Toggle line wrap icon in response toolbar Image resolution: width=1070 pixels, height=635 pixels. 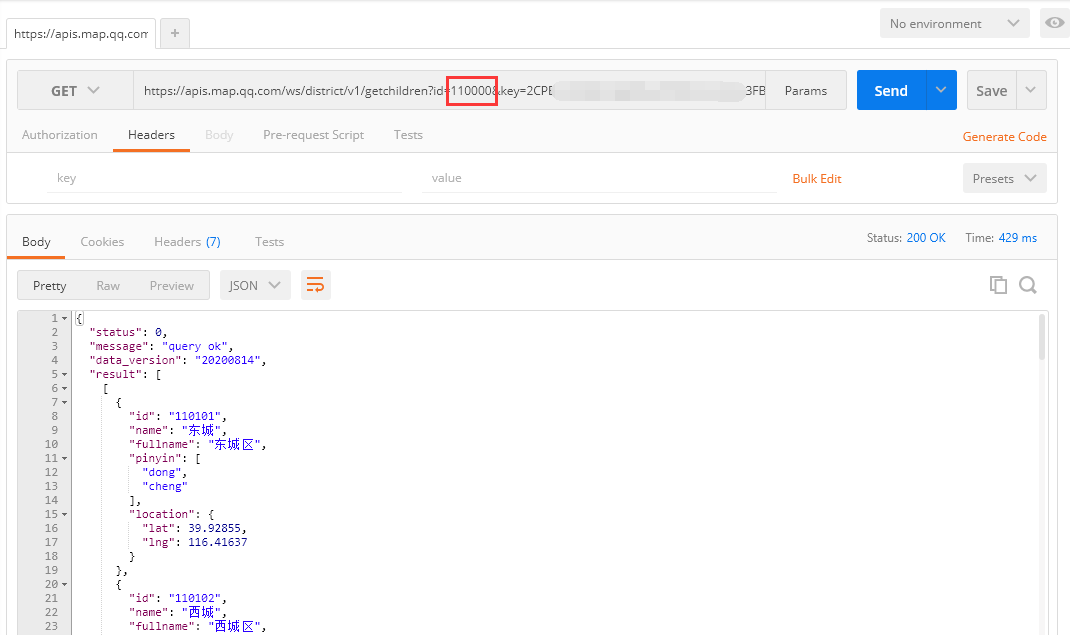tap(315, 286)
